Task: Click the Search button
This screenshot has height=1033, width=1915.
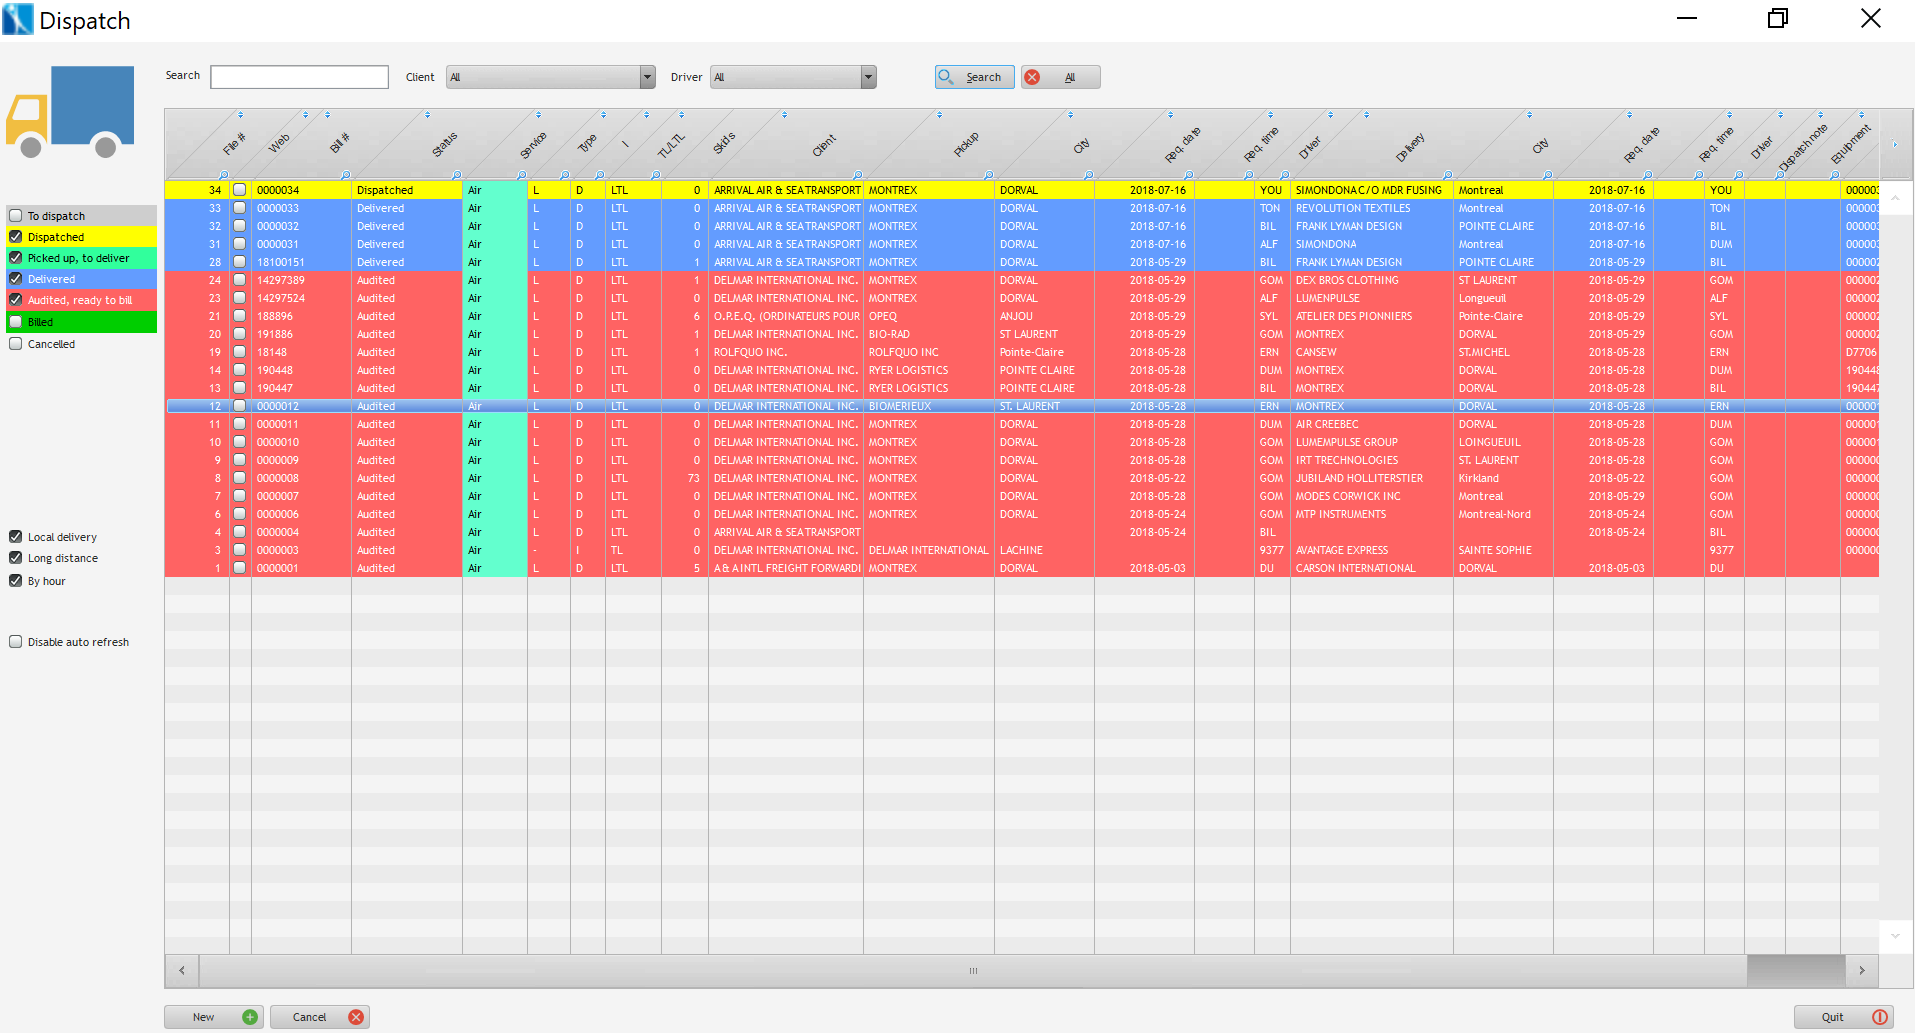Action: [x=974, y=77]
